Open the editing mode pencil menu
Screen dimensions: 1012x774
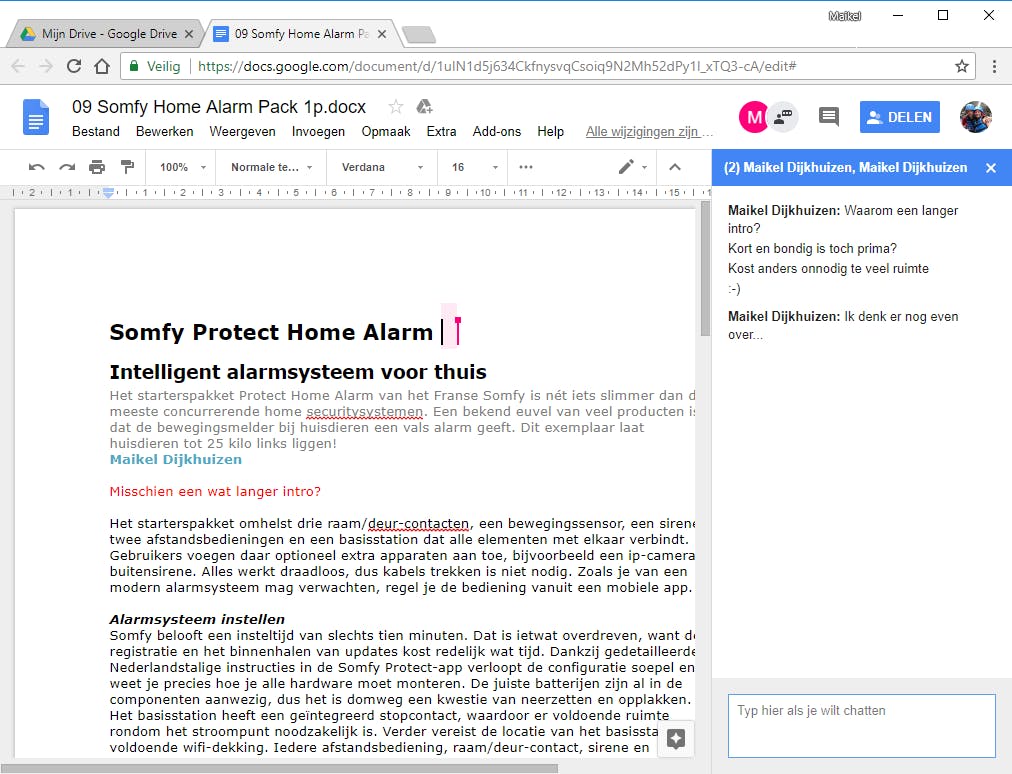(632, 167)
